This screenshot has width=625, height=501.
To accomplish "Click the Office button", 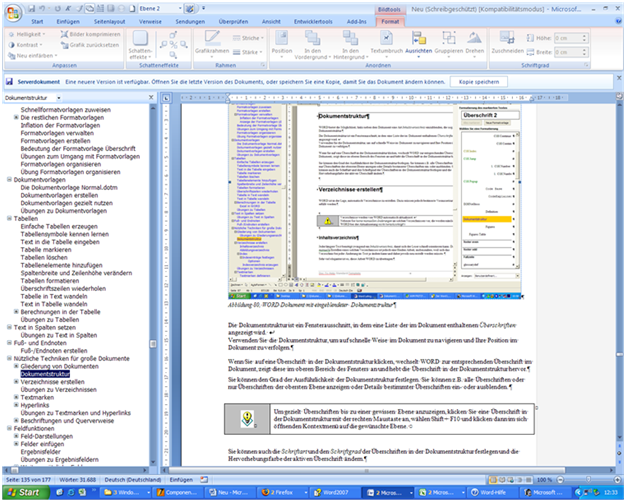I will click(x=12, y=11).
